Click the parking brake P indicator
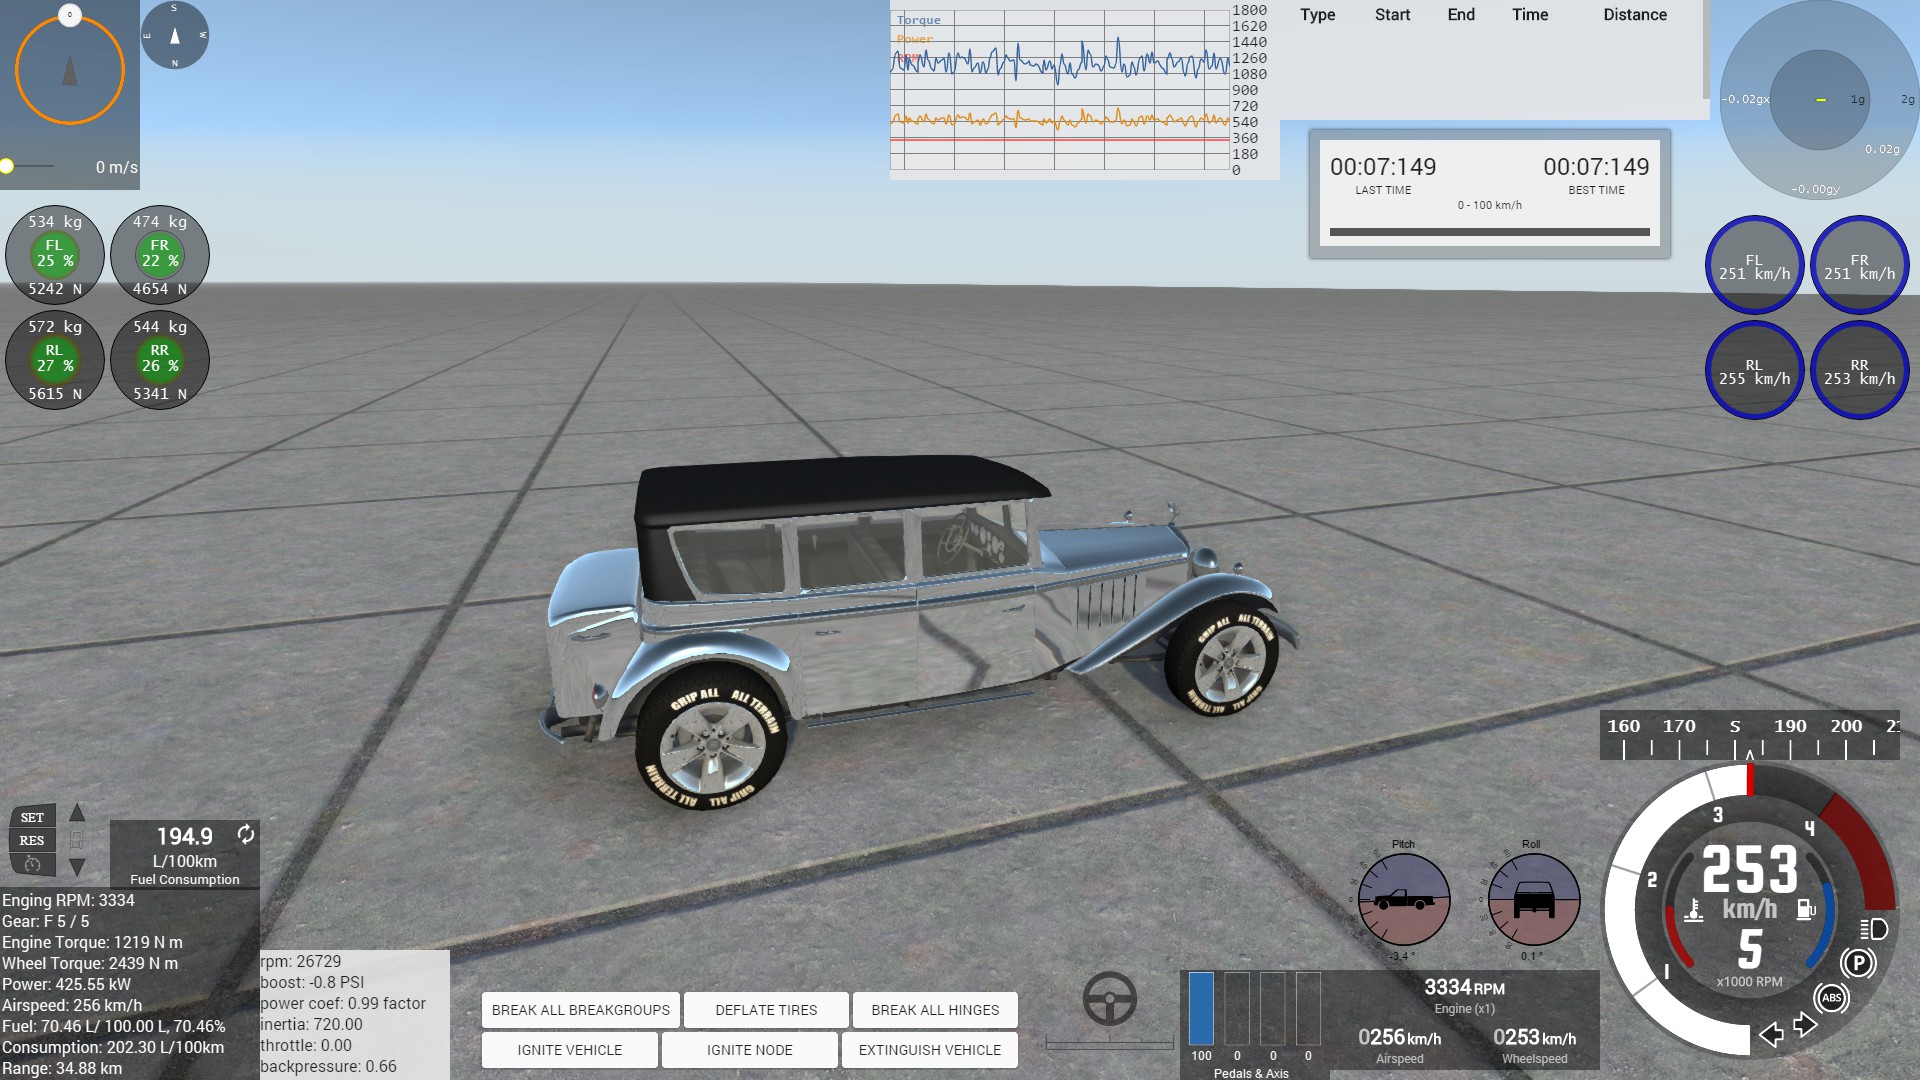This screenshot has width=1920, height=1080. pyautogui.click(x=1857, y=963)
